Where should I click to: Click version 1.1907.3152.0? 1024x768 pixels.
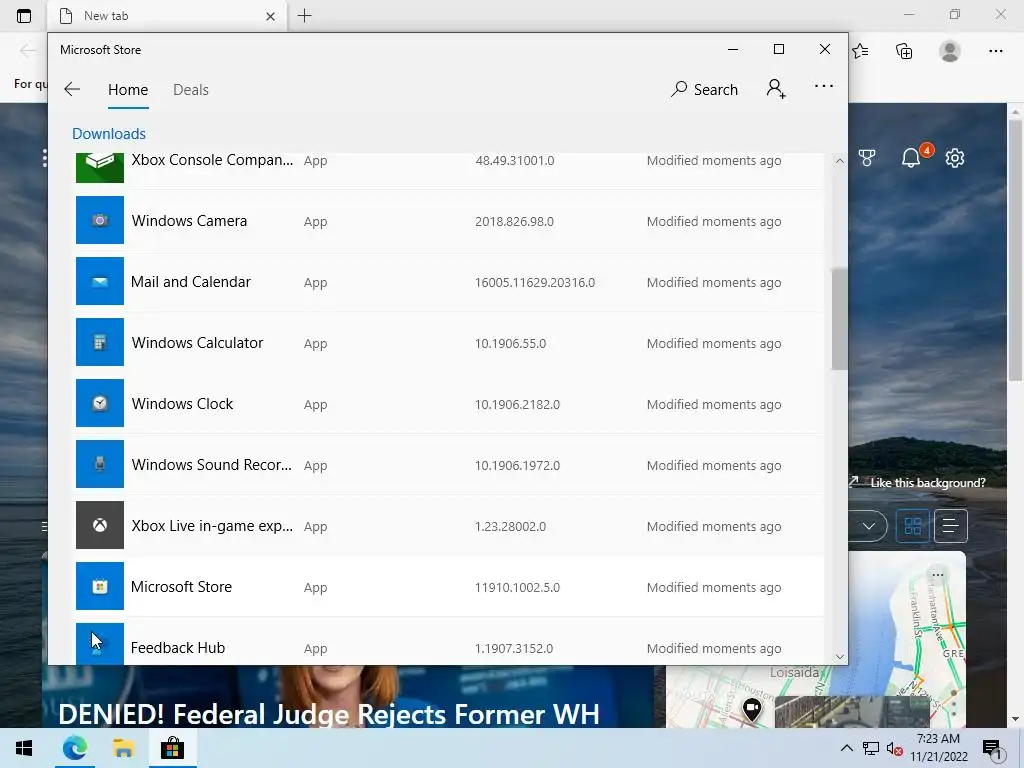pyautogui.click(x=514, y=648)
